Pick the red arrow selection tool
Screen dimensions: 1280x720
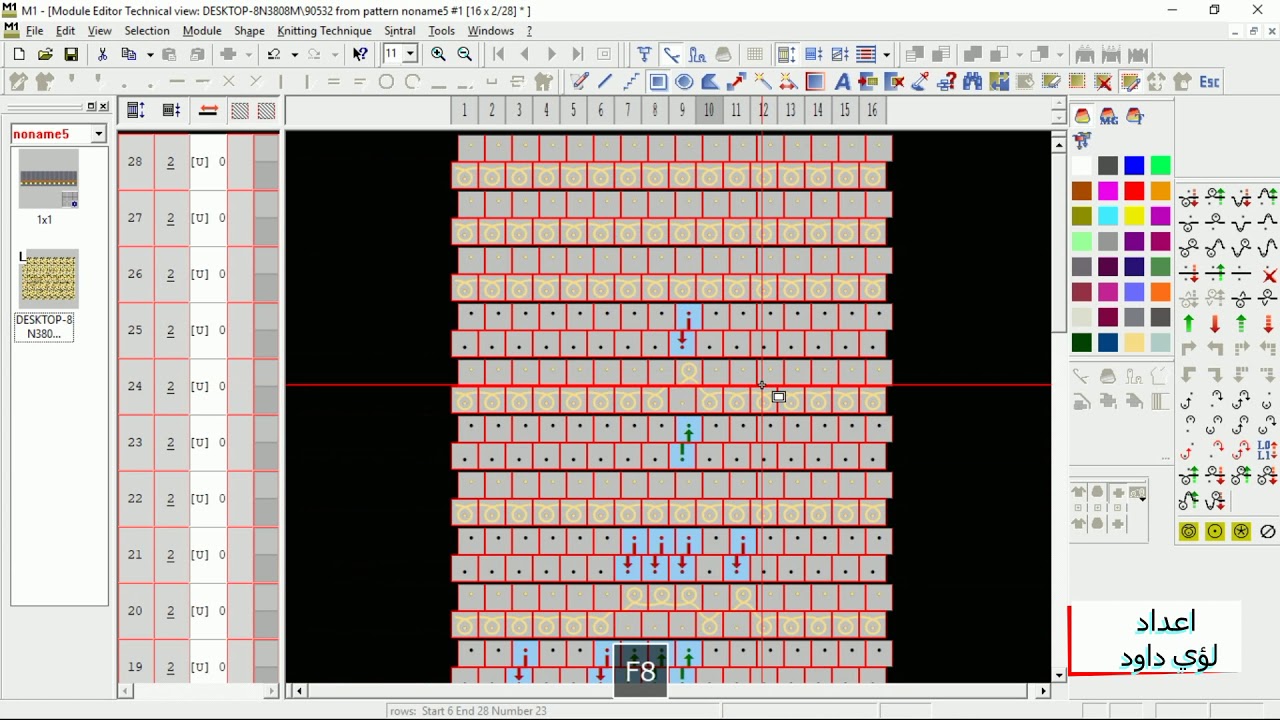(x=737, y=82)
